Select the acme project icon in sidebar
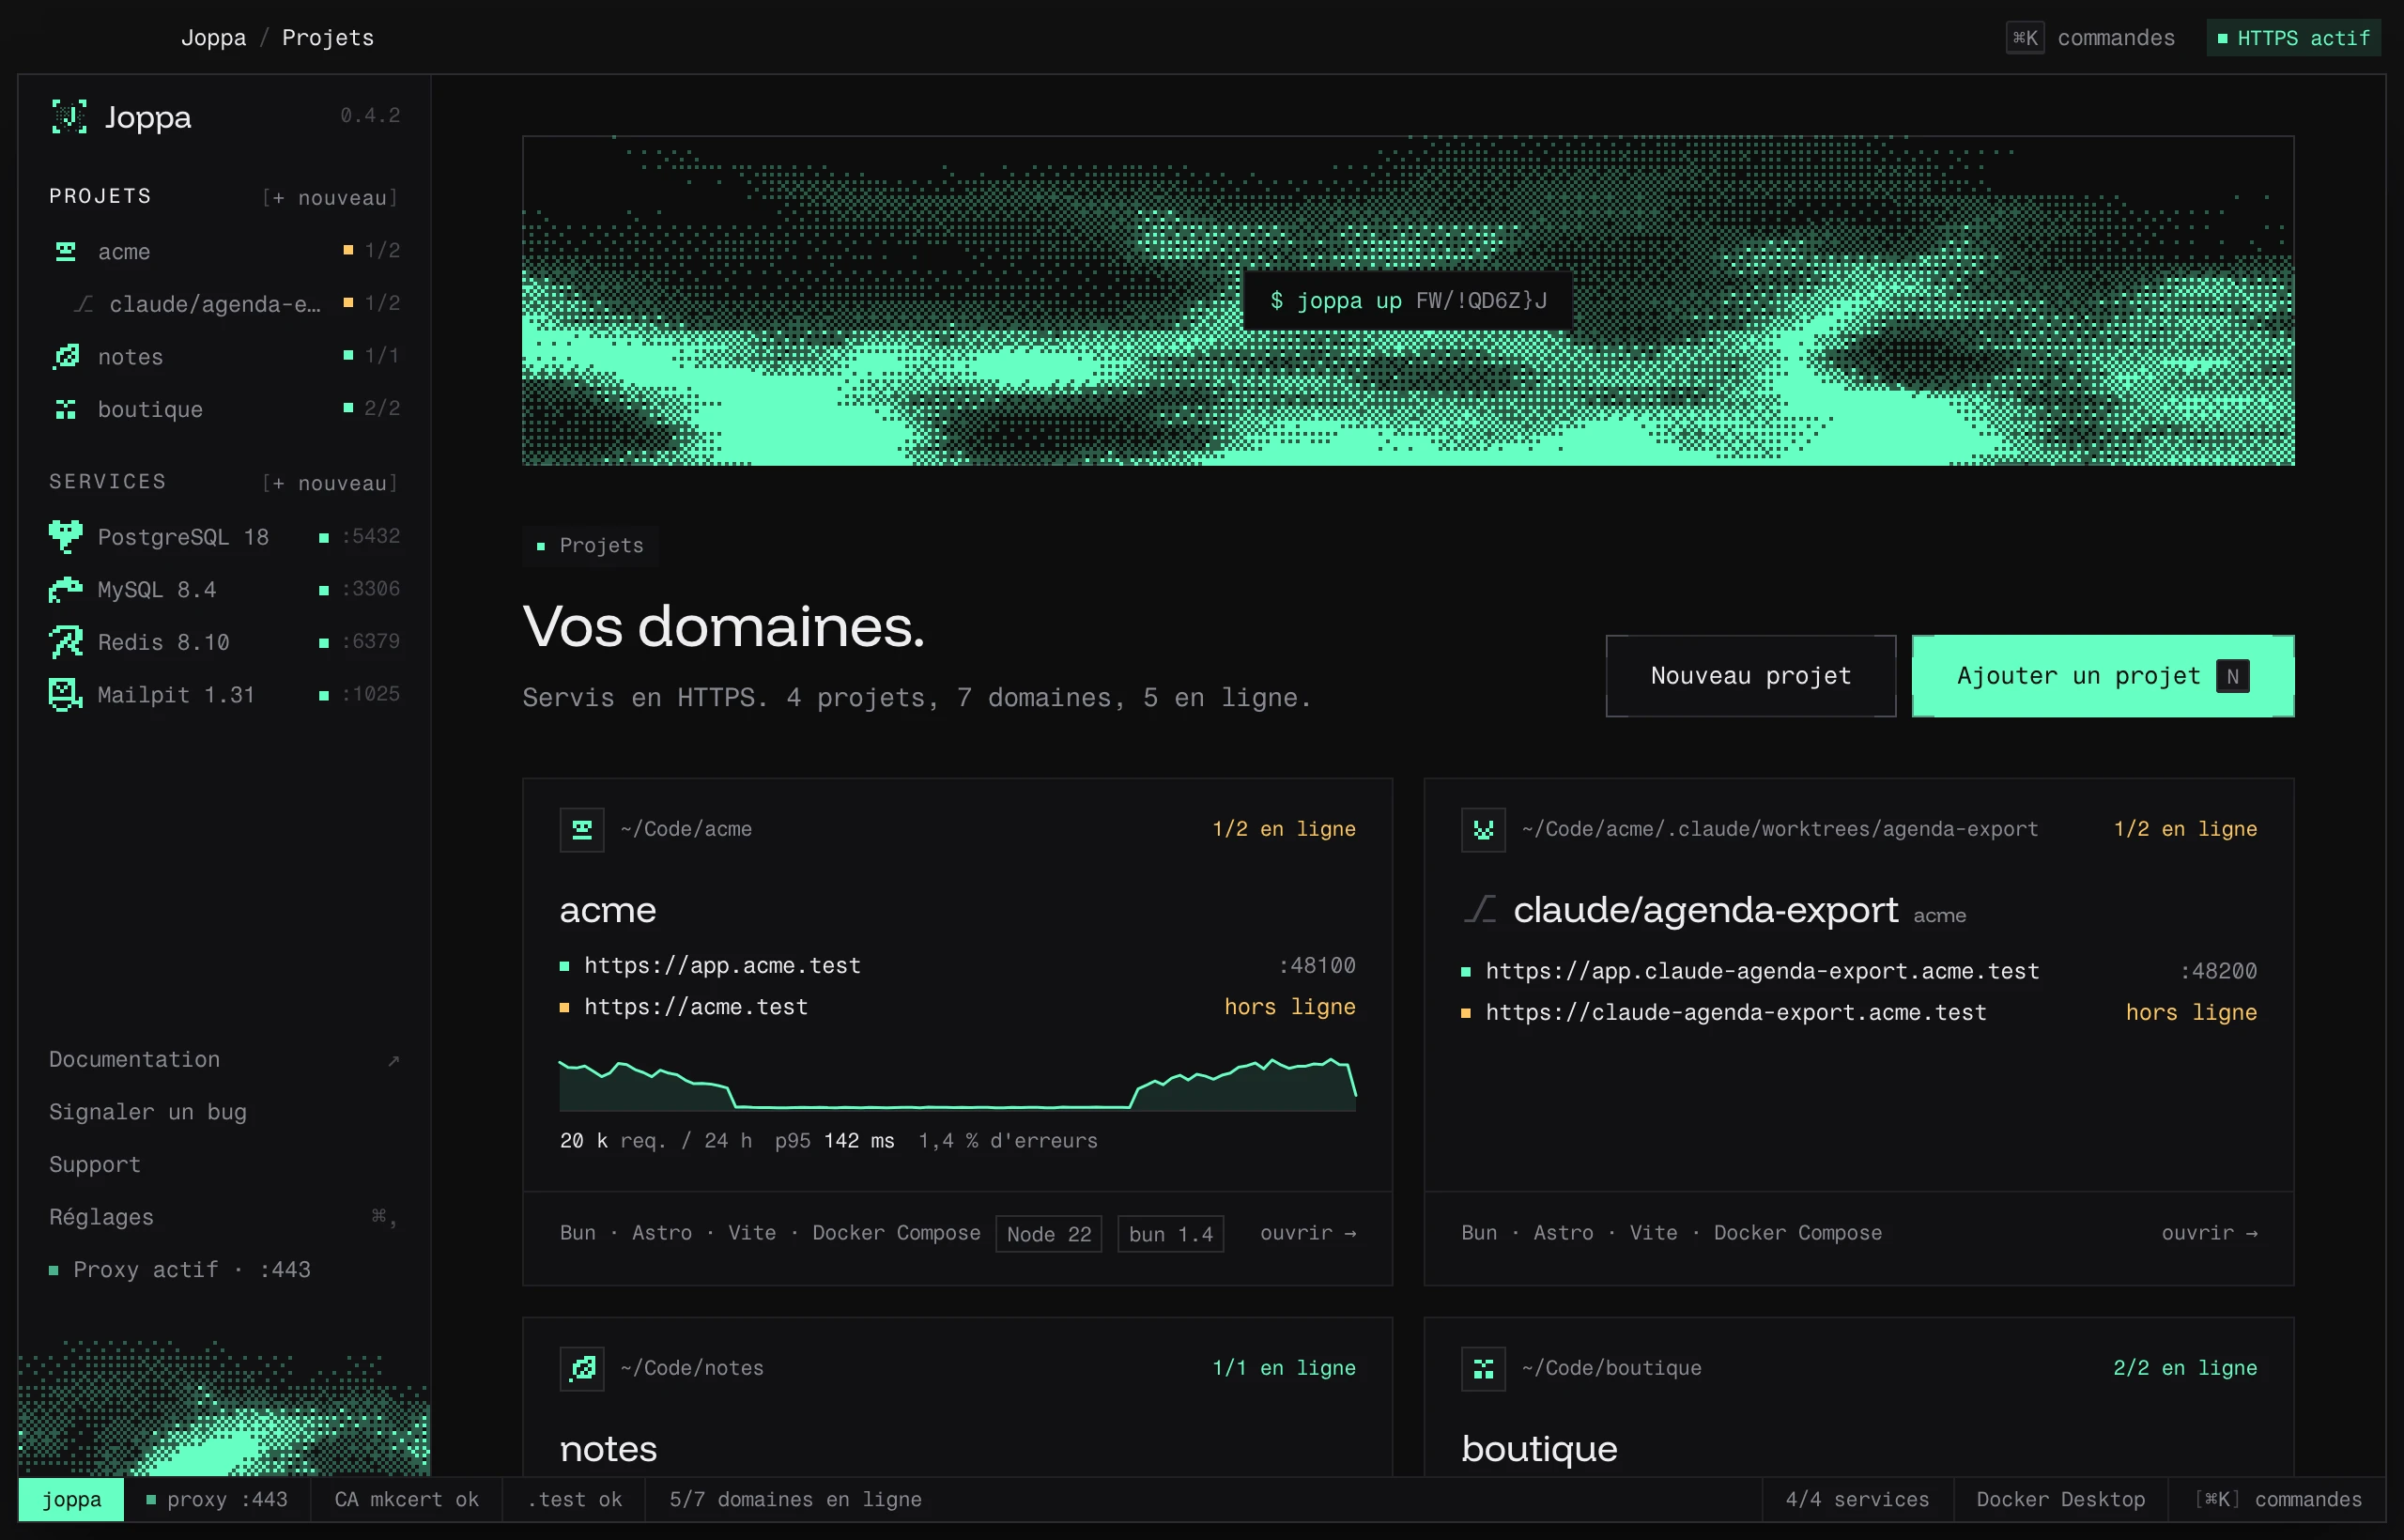The image size is (2404, 1540). [66, 251]
